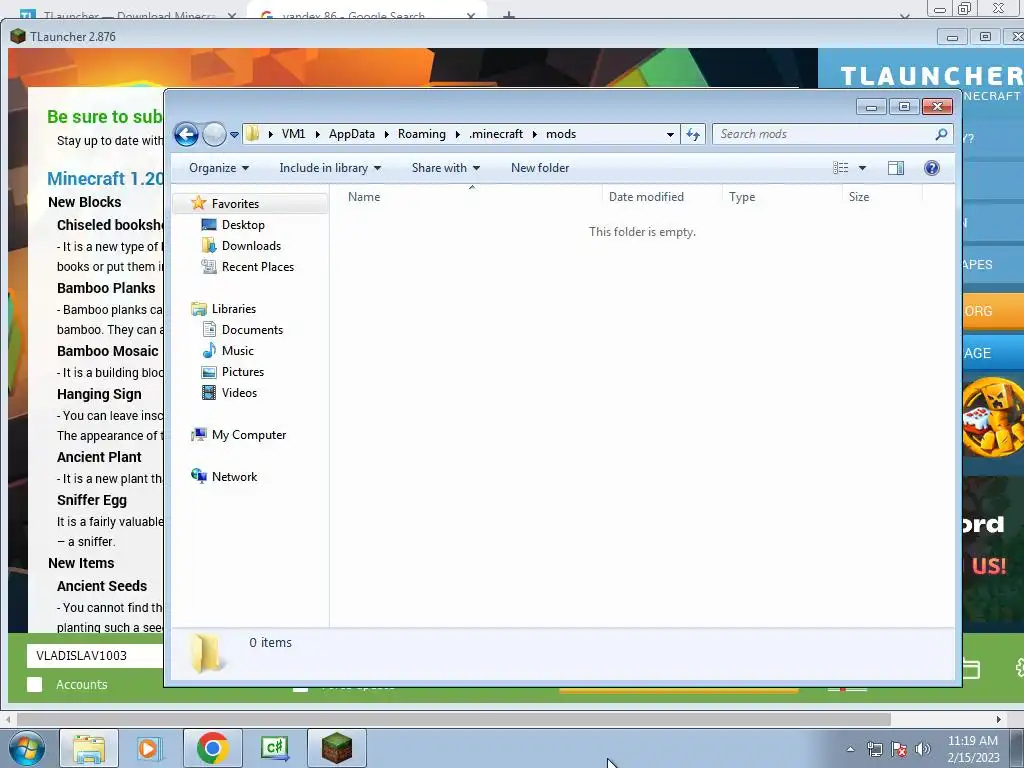Launch Windows Media Player from taskbar
The image size is (1024, 768).
point(150,748)
